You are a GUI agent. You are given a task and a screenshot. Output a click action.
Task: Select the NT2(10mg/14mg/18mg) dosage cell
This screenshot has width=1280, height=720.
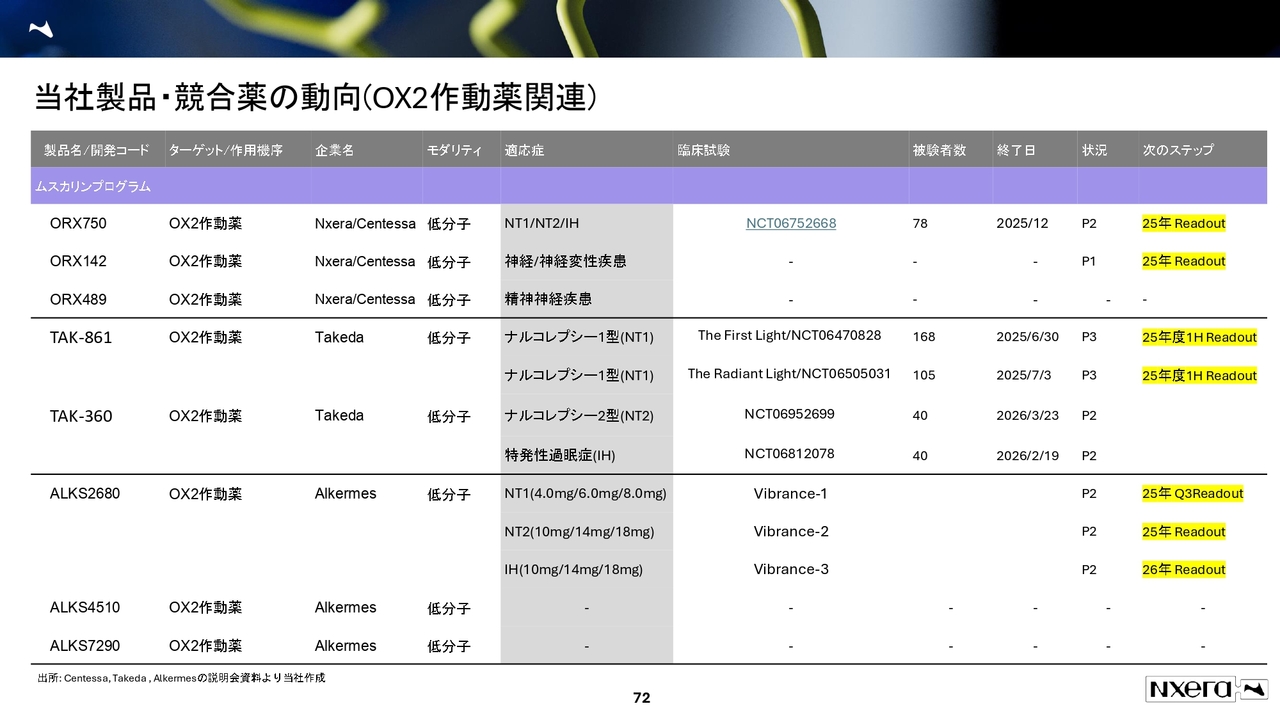pos(579,532)
